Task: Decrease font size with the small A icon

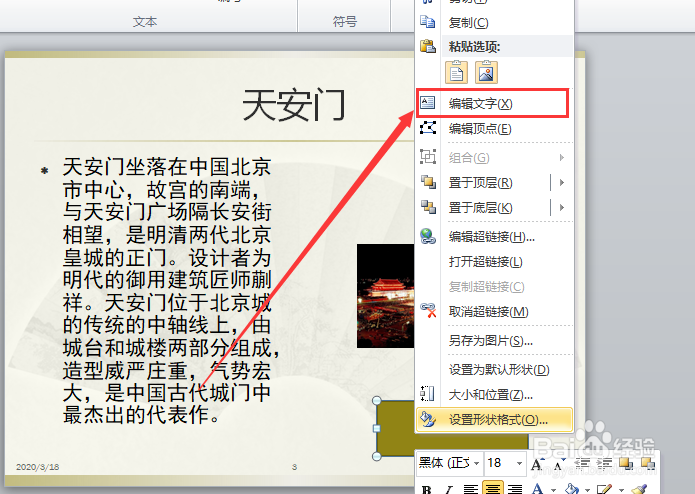Action: pos(558,464)
